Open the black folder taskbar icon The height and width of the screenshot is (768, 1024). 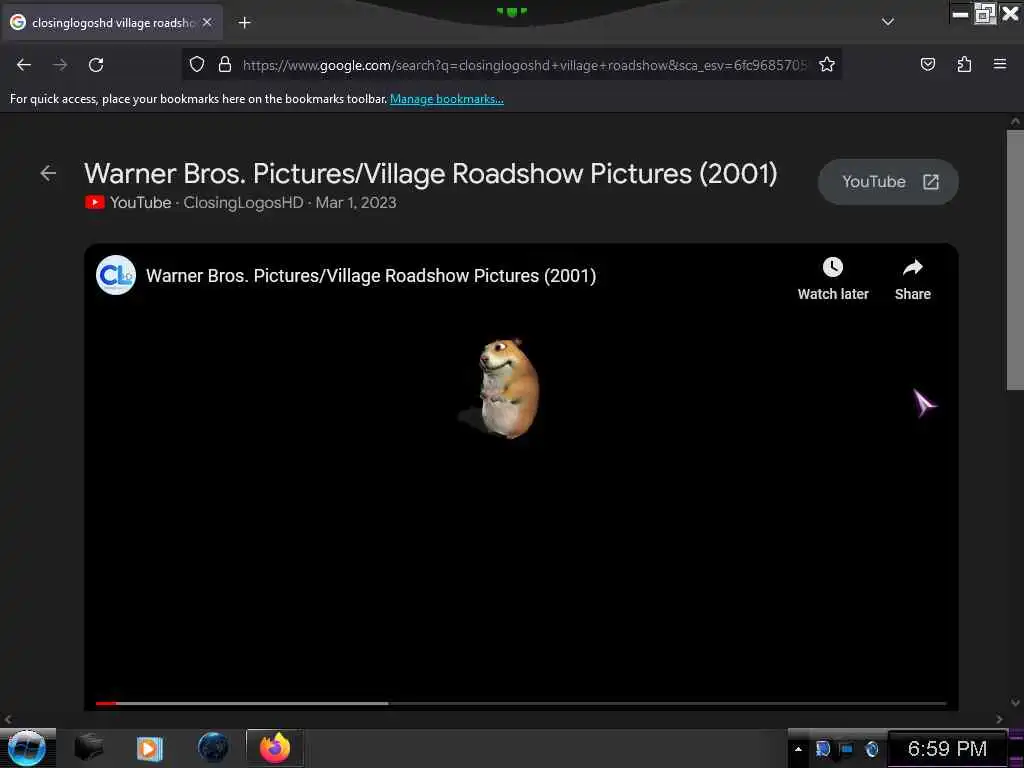click(89, 747)
